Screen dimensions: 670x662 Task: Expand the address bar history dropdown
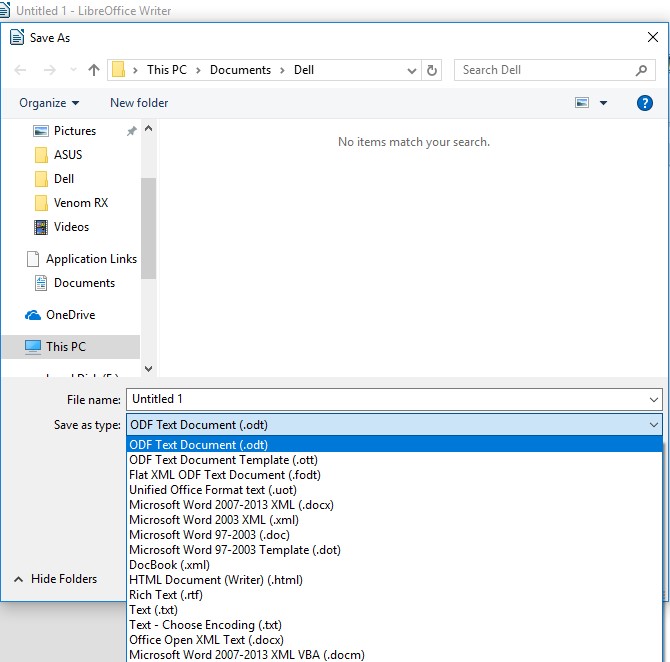click(x=411, y=71)
